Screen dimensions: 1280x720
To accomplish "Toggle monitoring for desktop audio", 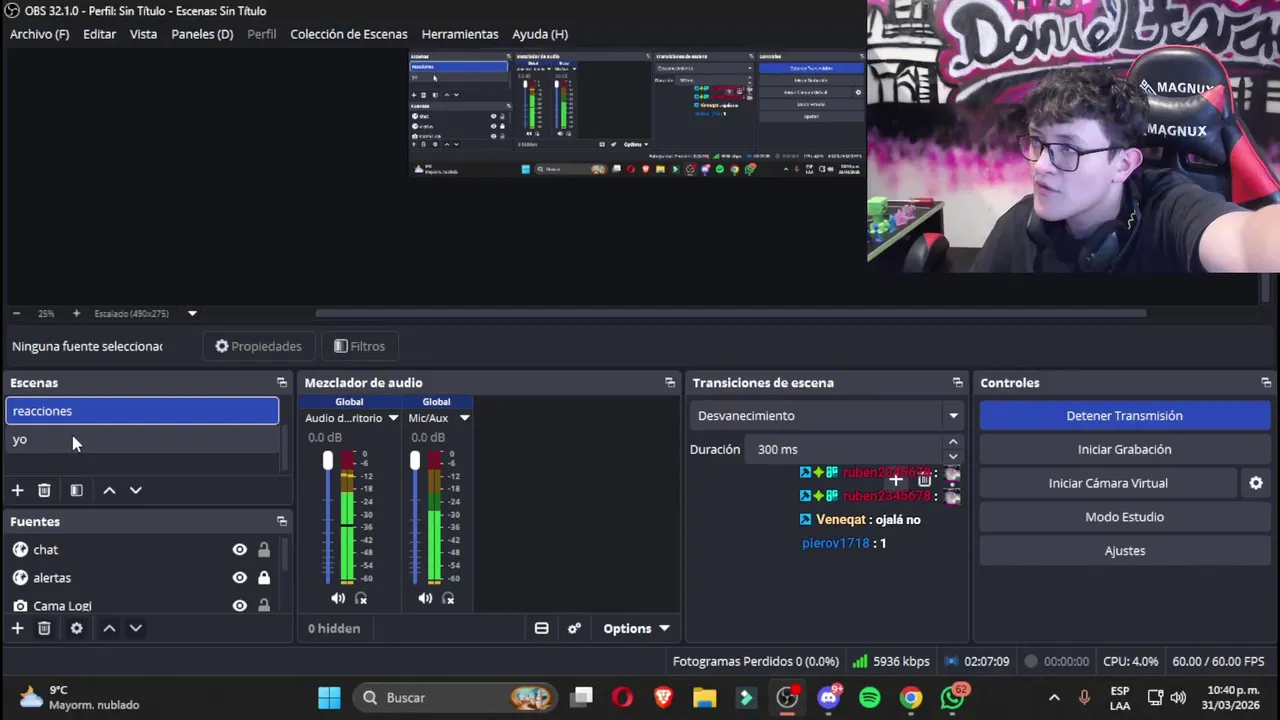I will click(361, 598).
